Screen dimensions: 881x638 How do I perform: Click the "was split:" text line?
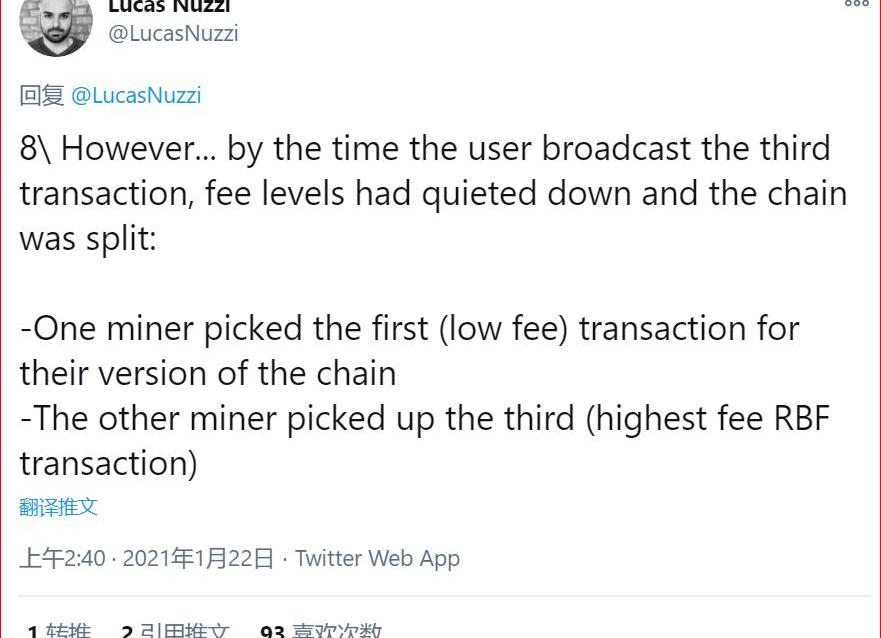[88, 238]
